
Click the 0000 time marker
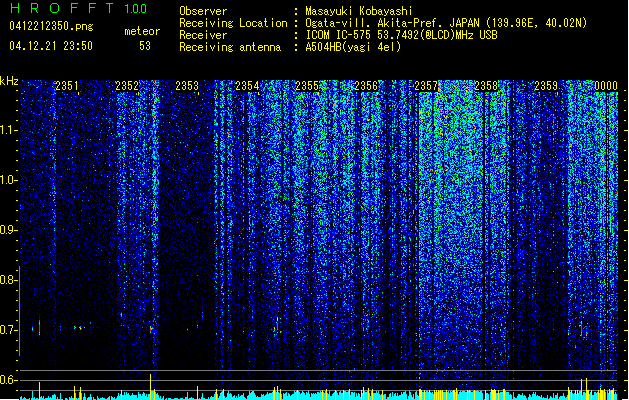tap(606, 86)
